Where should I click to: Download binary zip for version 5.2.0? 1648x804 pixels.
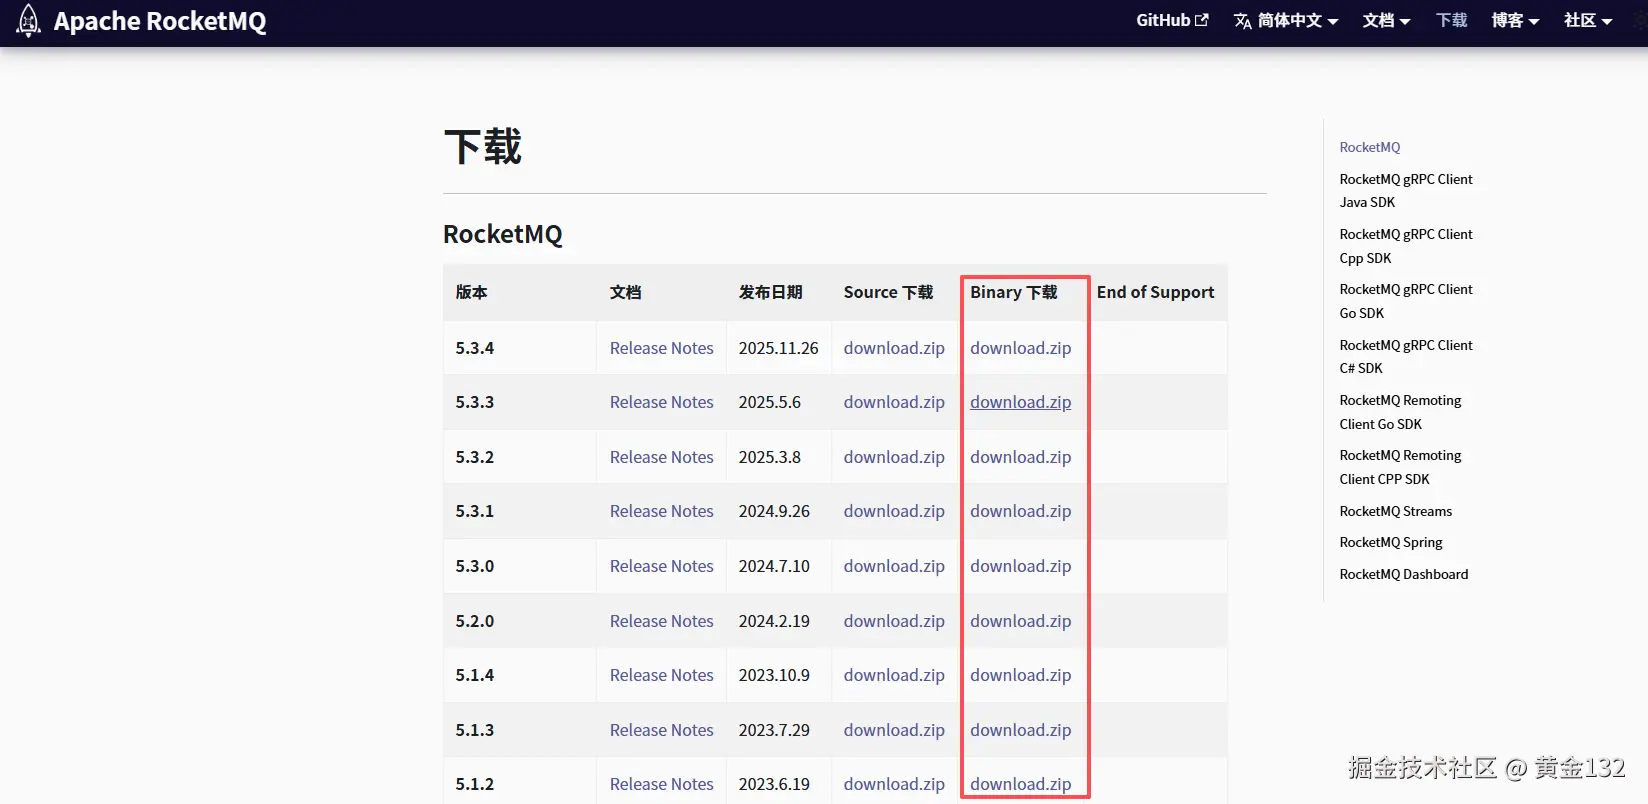click(x=1020, y=621)
